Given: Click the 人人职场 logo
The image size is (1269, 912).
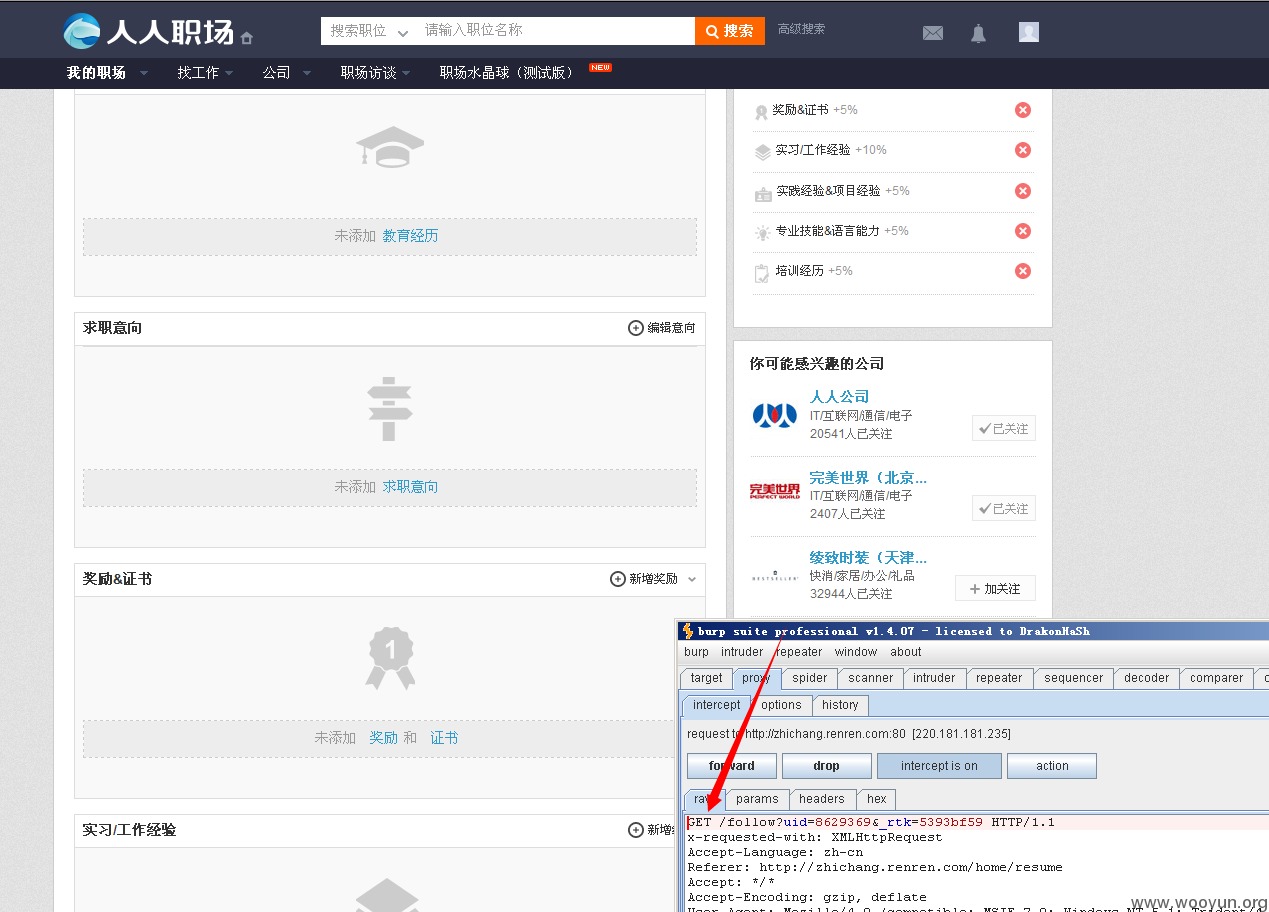Looking at the screenshot, I should [148, 31].
